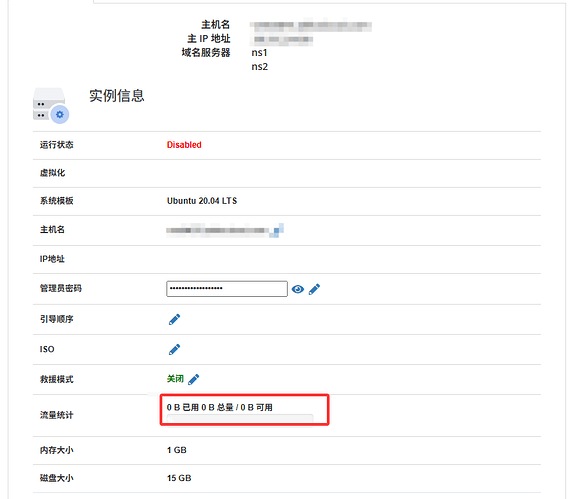Click the 虚拟化 row label

52,173
